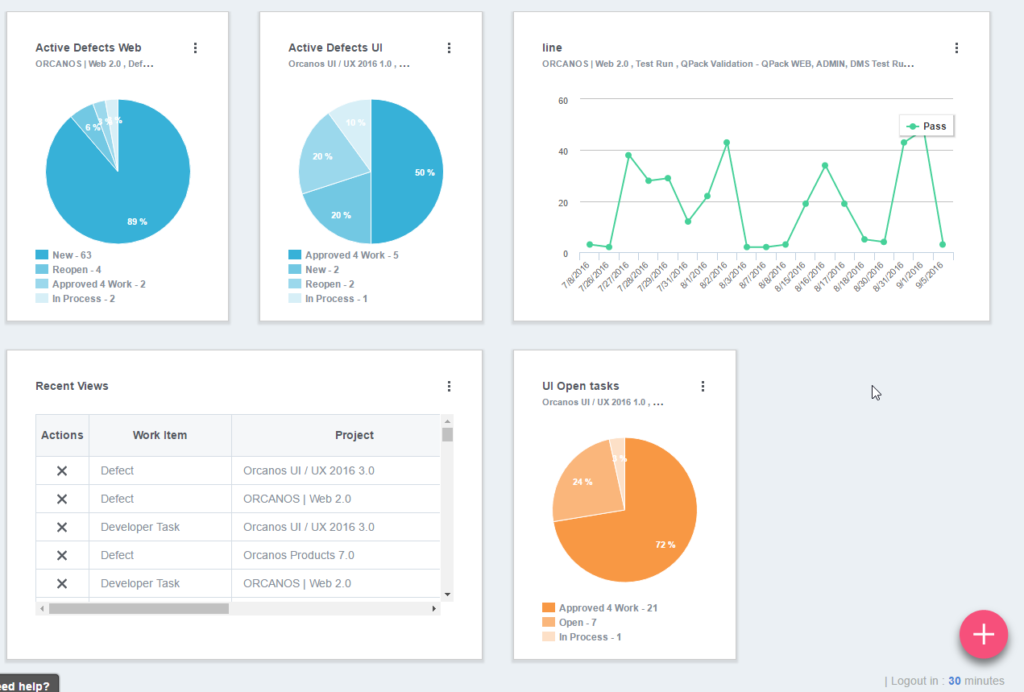
Task: Remove the last Developer Task row via X icon
Action: 62,583
